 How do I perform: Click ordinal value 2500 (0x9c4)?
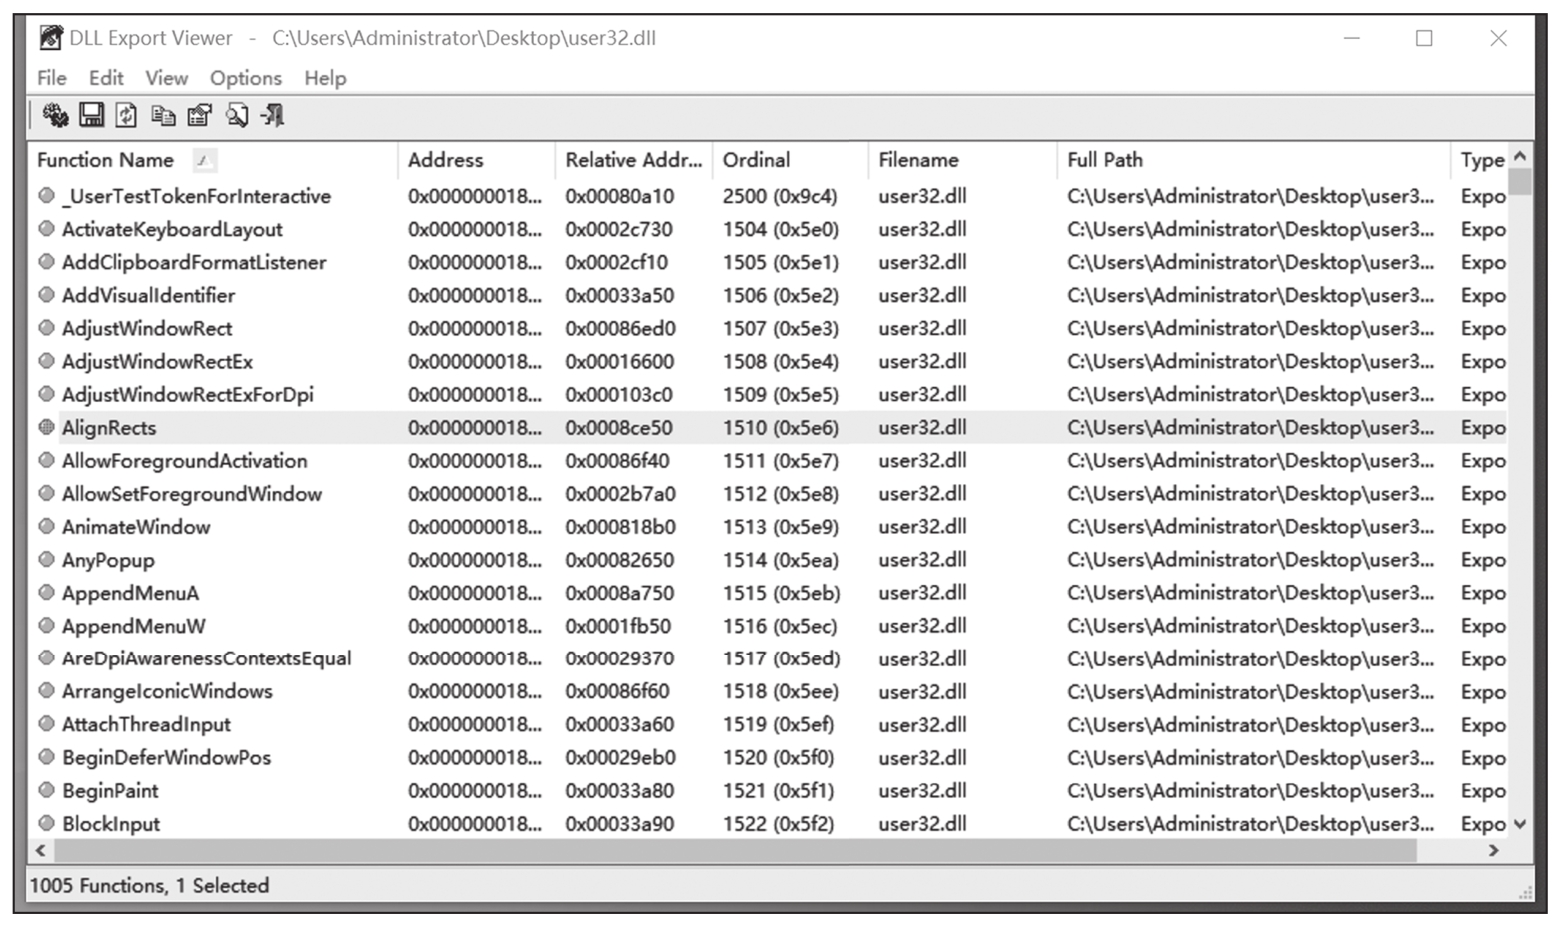pyautogui.click(x=781, y=196)
